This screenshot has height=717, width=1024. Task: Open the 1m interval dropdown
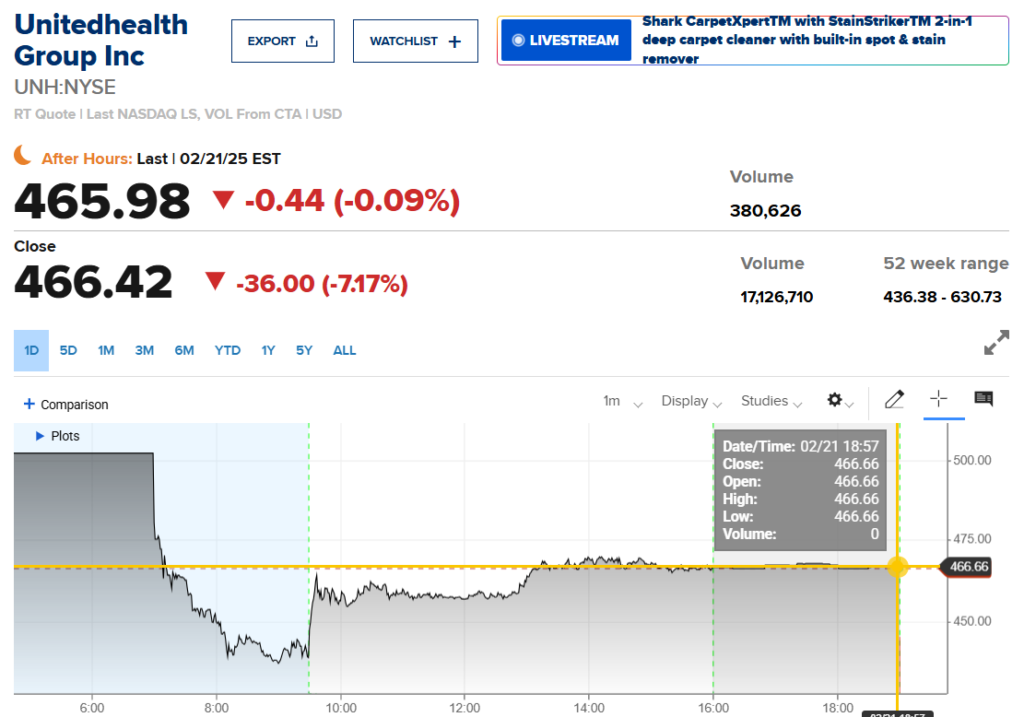(622, 401)
